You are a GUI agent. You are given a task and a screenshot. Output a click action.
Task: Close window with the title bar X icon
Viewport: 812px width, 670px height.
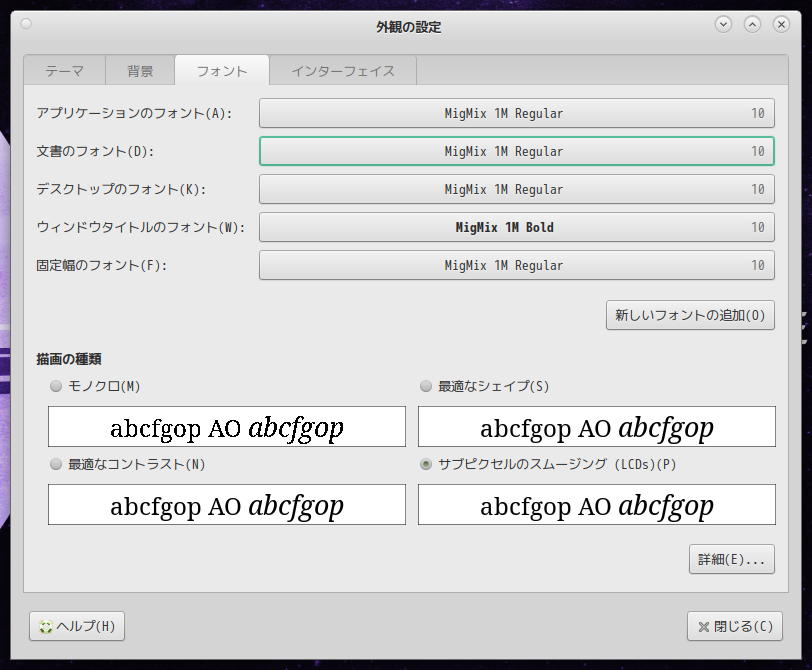(781, 24)
